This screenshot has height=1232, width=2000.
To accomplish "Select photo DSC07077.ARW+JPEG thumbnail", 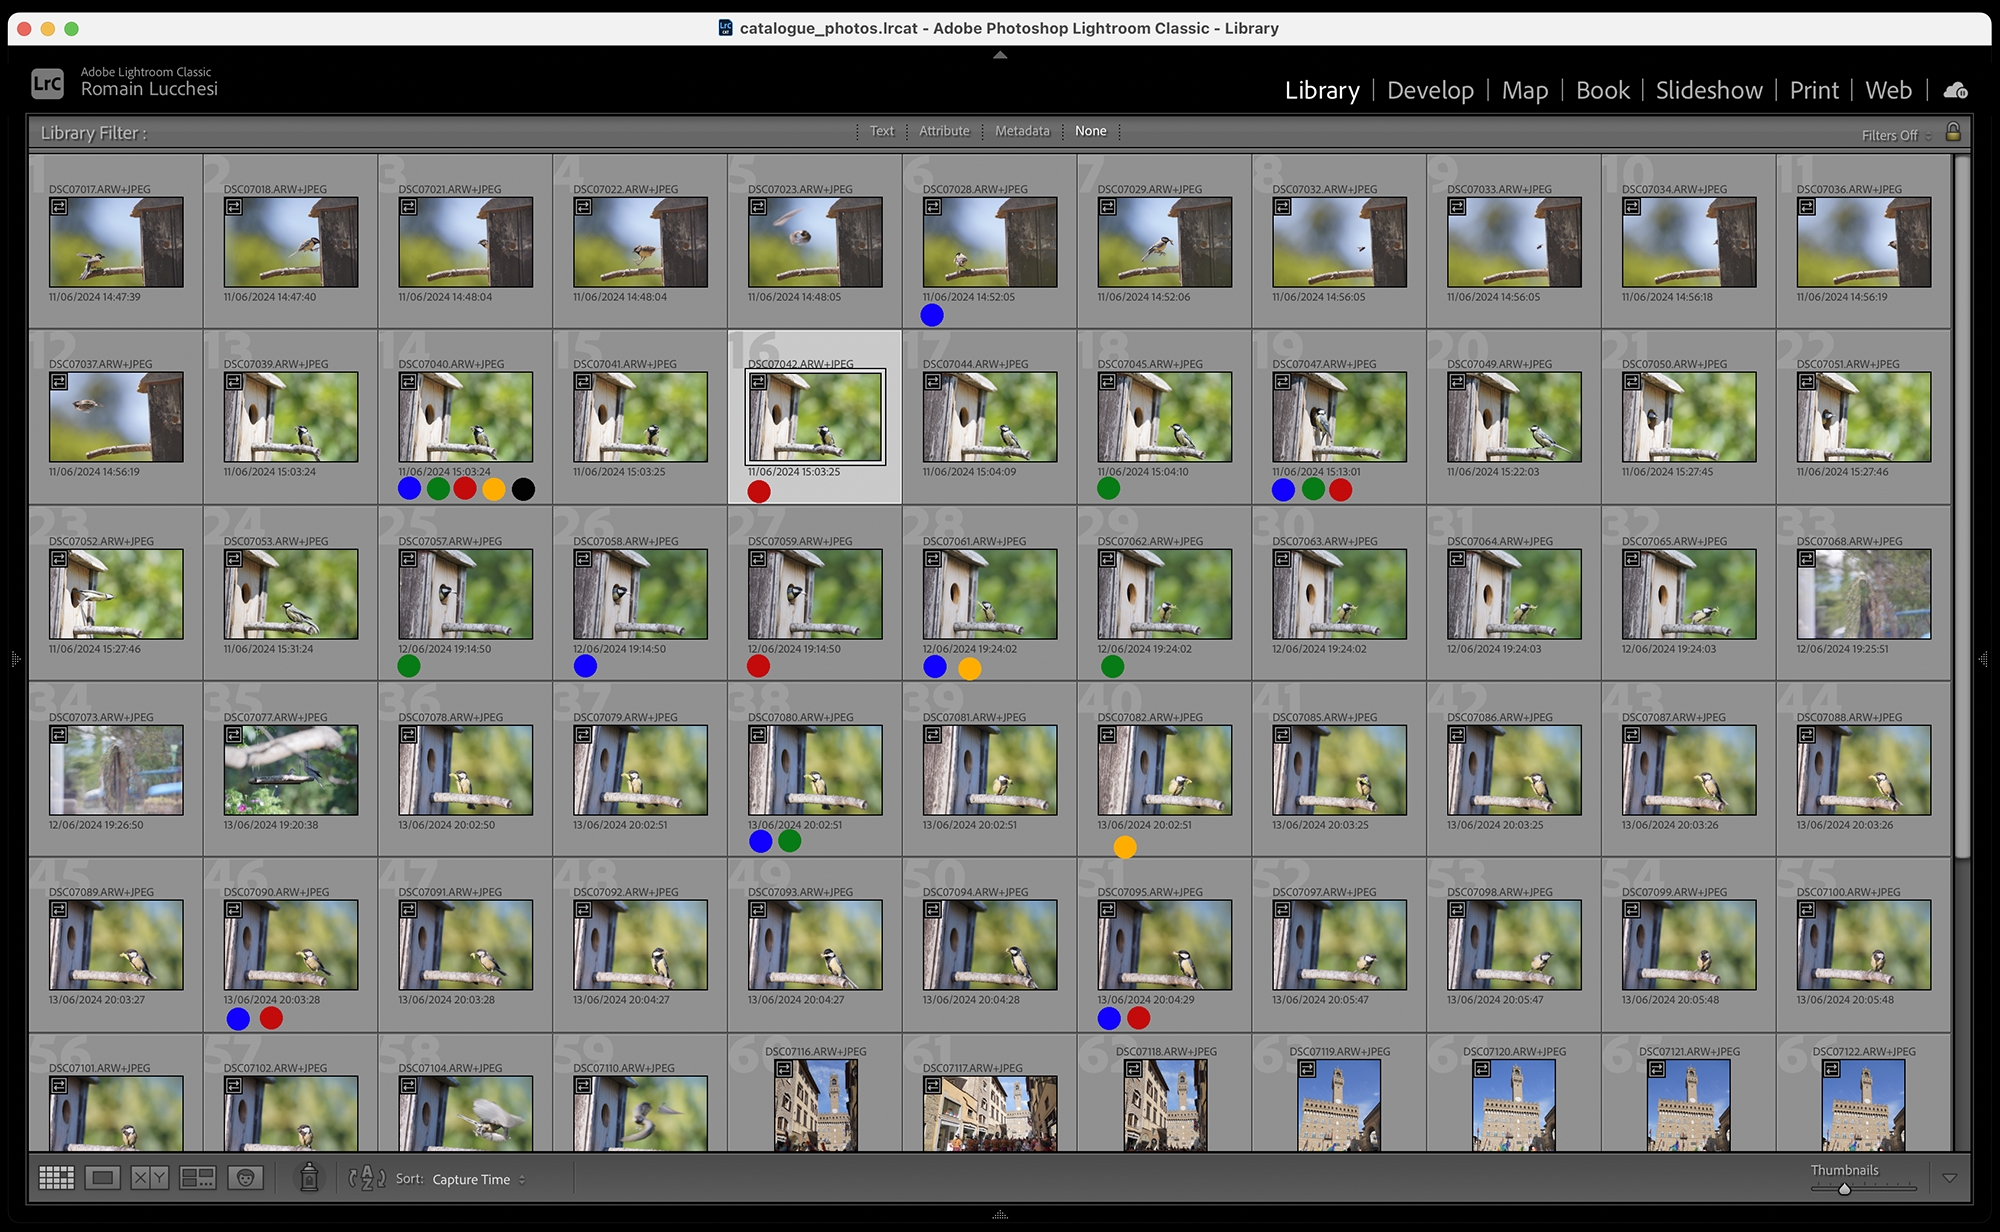I will point(290,770).
